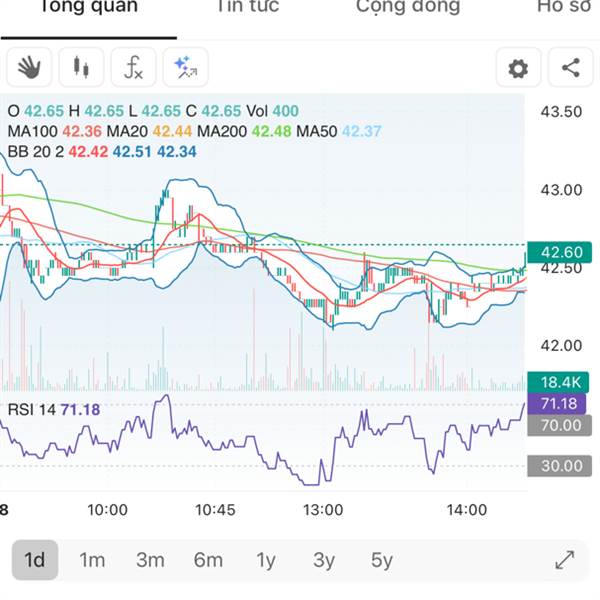Click the RSI 14 indicator label
Viewport: 600px width, 600px height.
pos(54,410)
